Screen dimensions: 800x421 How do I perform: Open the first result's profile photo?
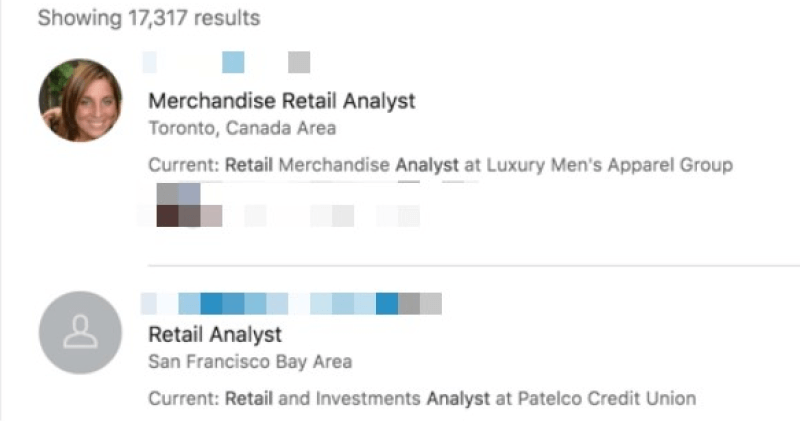(80, 100)
